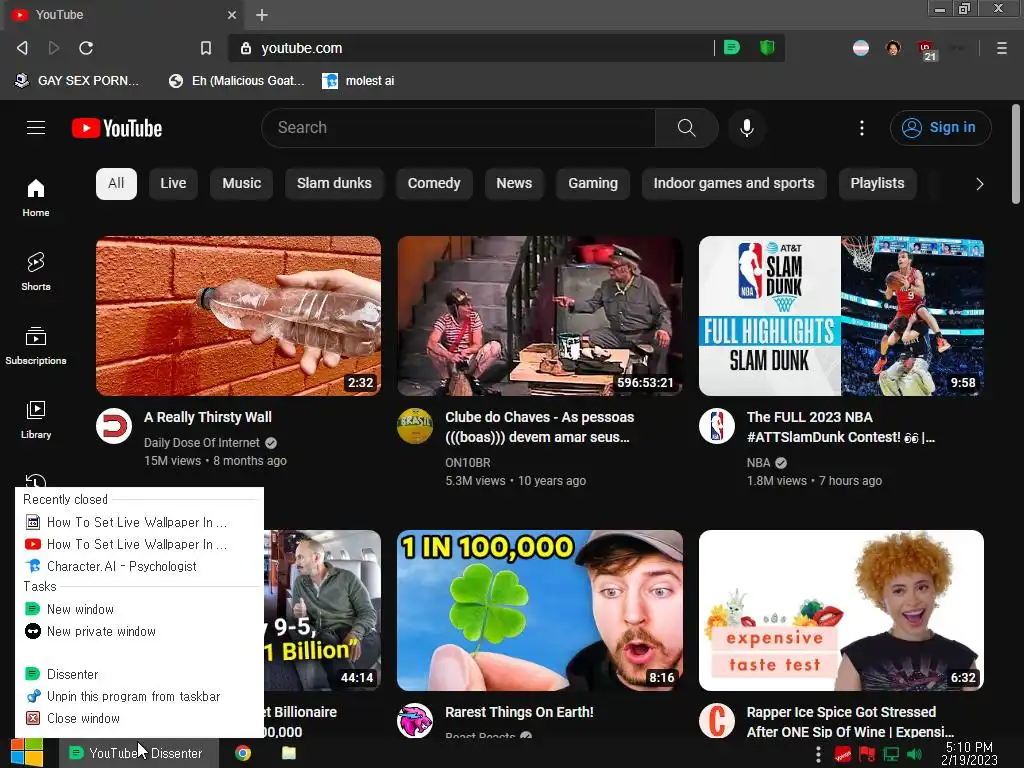Open recently closed Character.AI - Psychologist
The image size is (1024, 768).
[x=139, y=566]
